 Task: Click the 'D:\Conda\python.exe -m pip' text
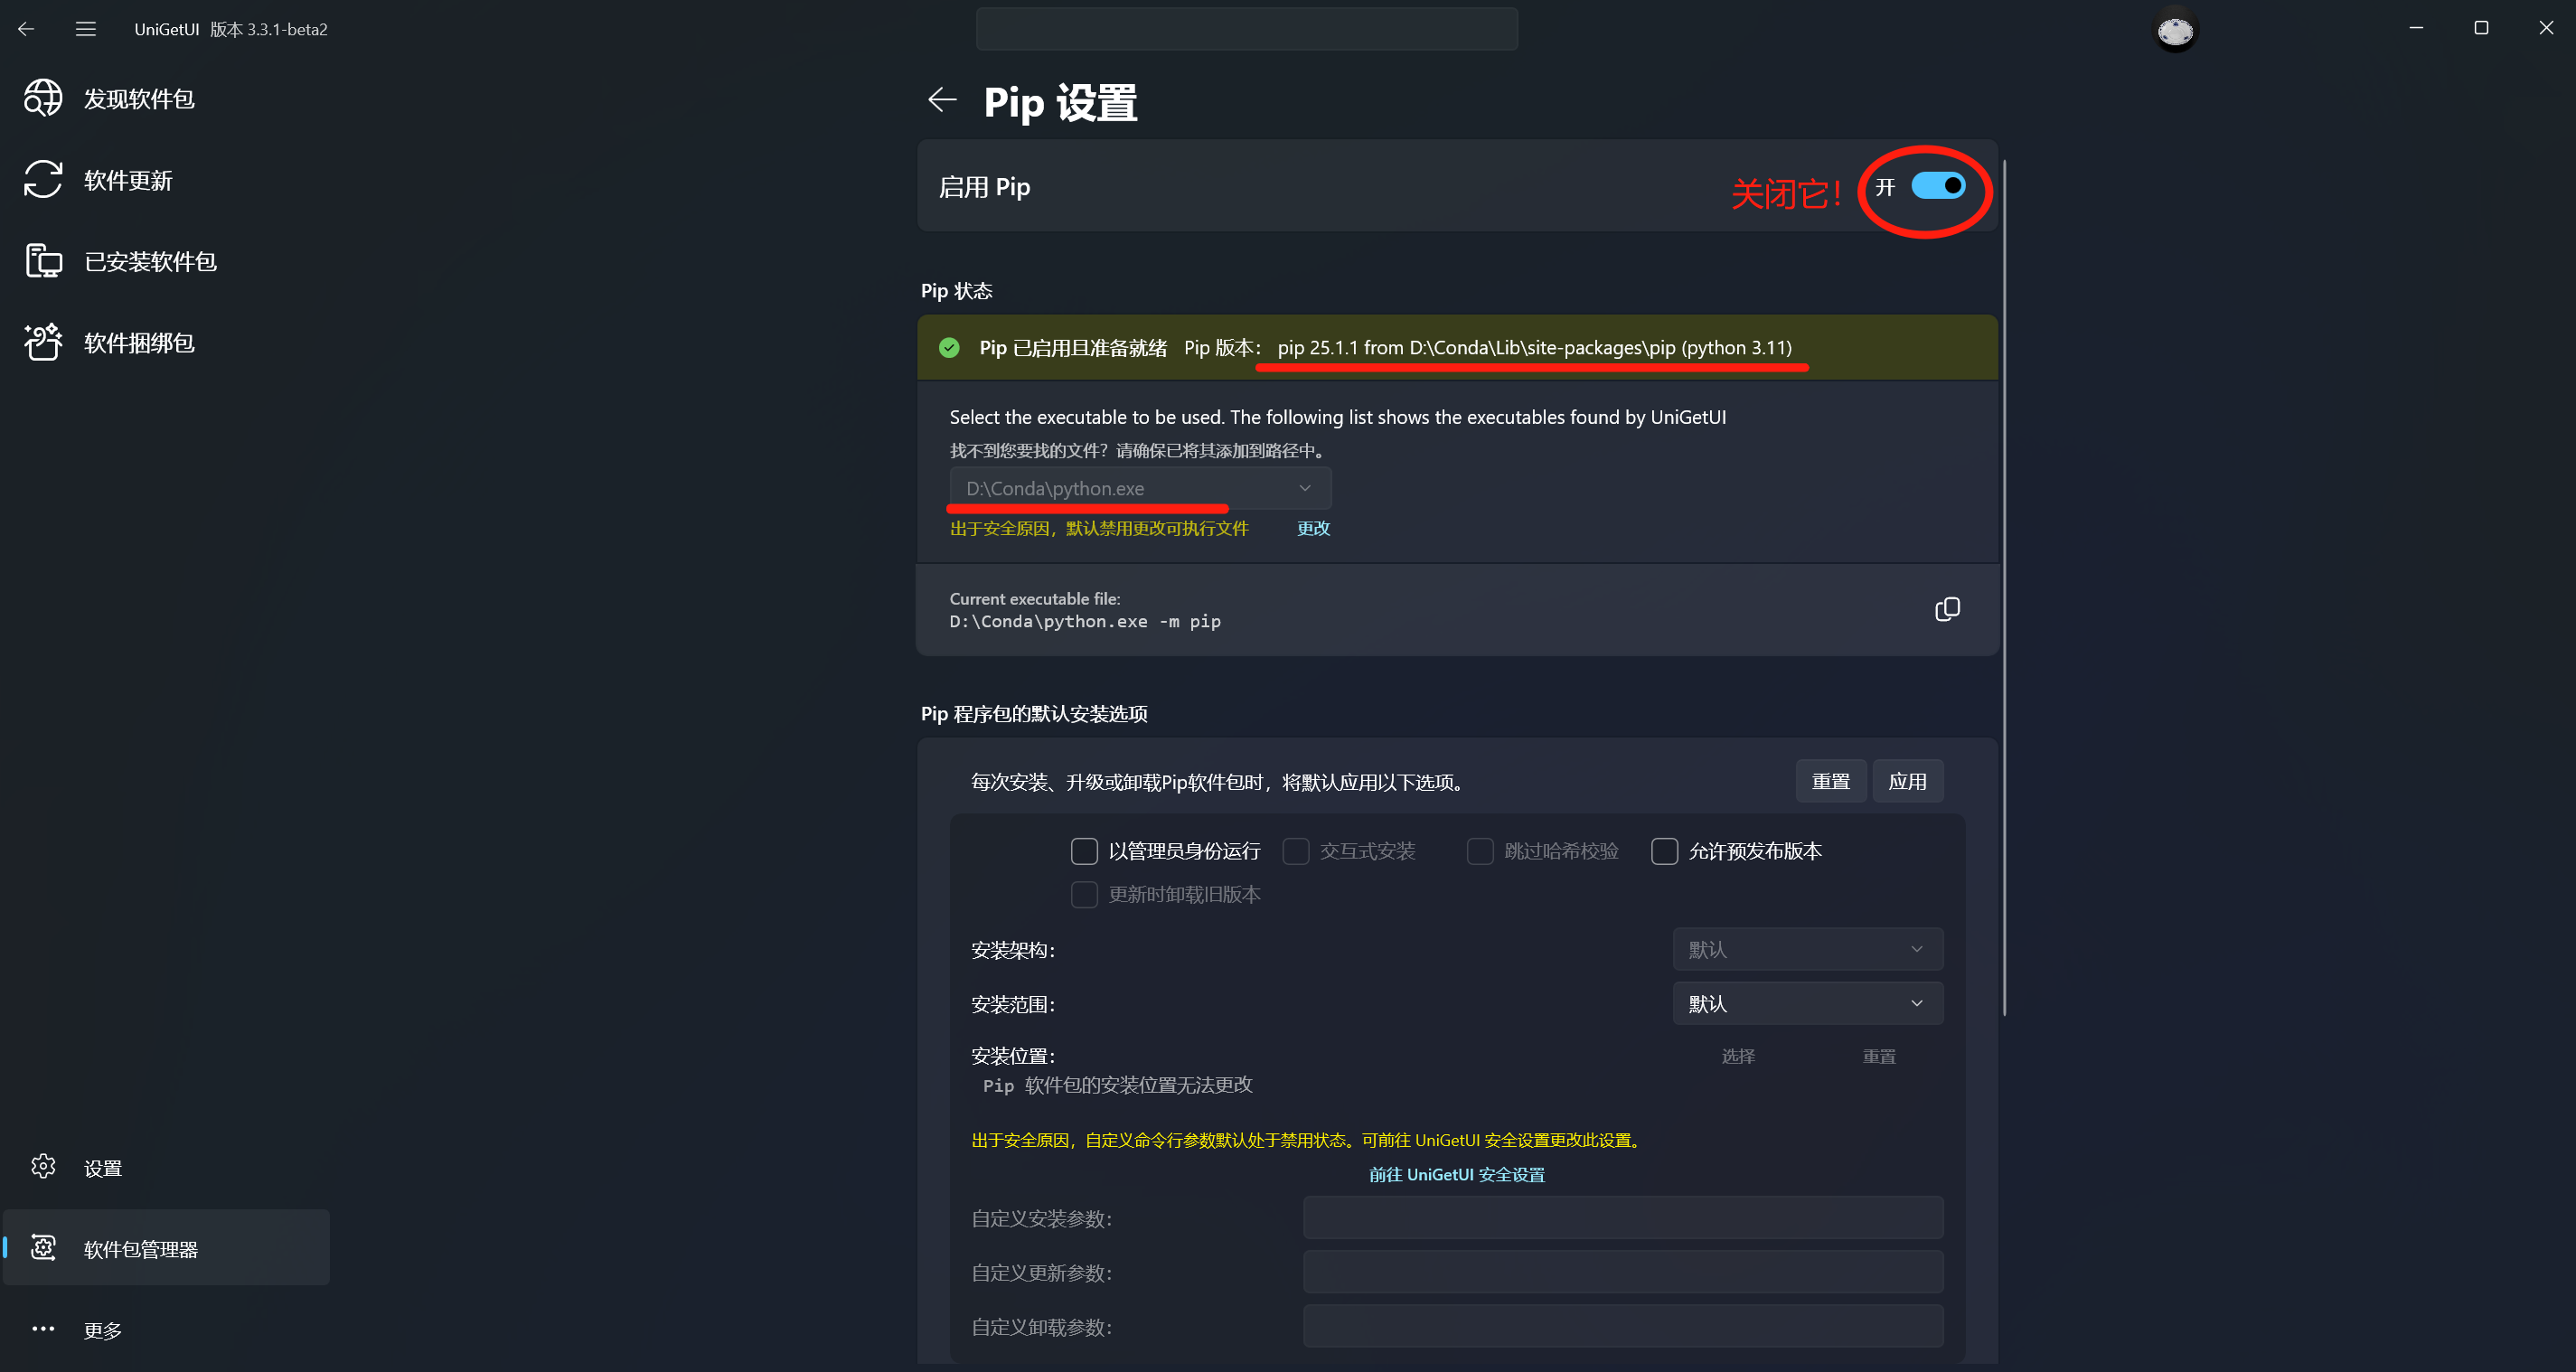pos(1085,621)
